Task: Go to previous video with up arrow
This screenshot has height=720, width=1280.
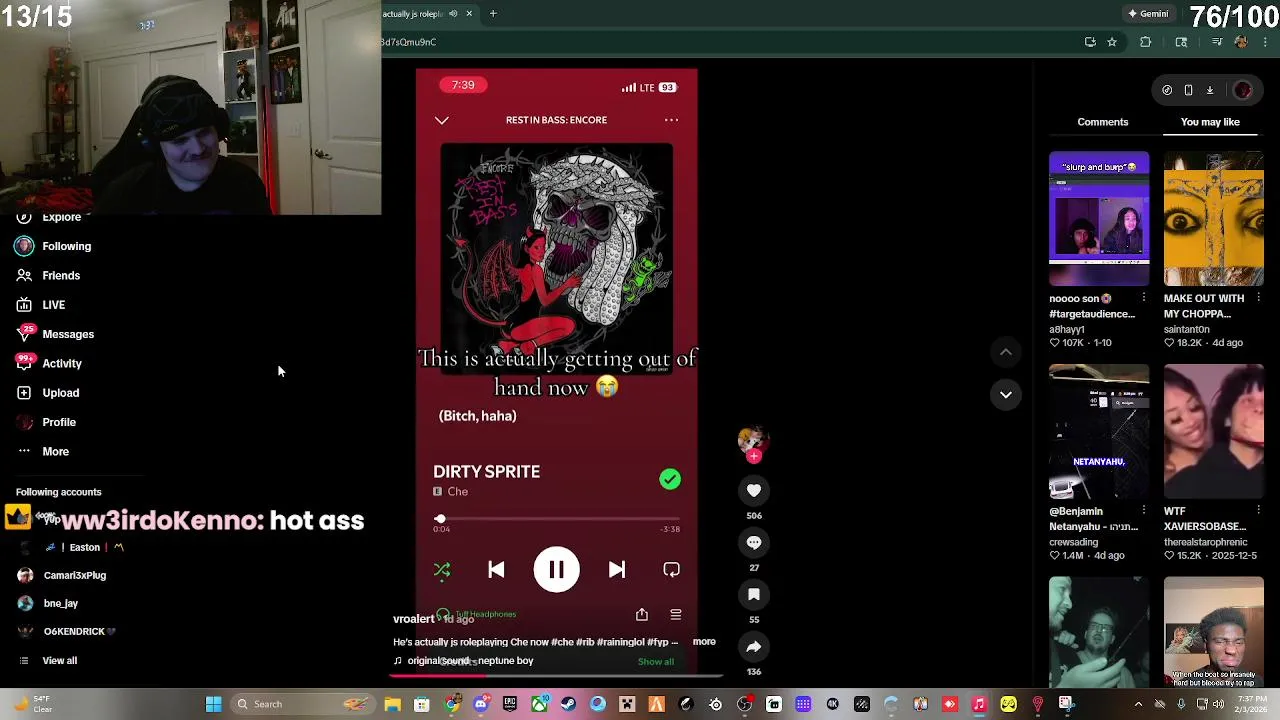Action: [x=1006, y=352]
